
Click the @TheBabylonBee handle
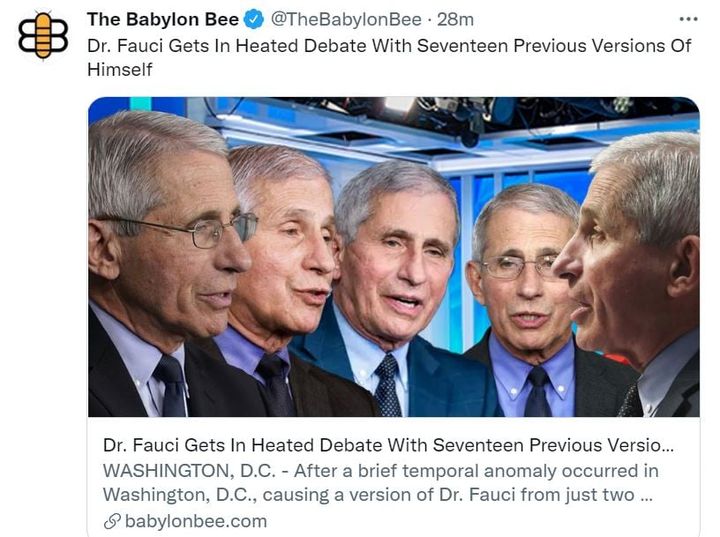pyautogui.click(x=346, y=20)
